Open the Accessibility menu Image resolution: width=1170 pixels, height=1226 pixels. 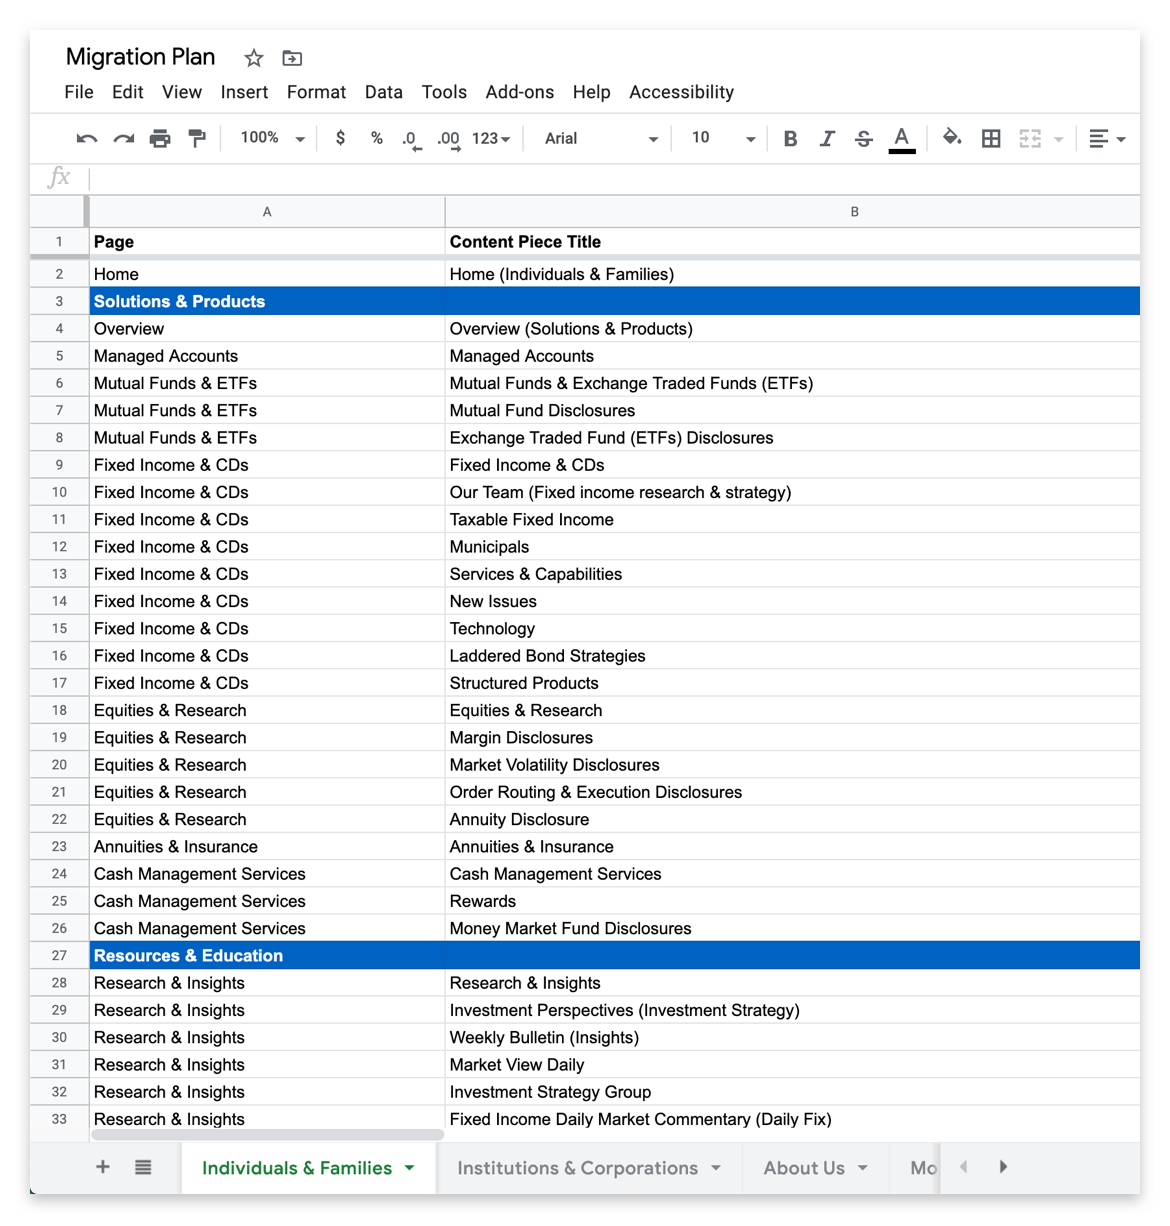pyautogui.click(x=681, y=92)
